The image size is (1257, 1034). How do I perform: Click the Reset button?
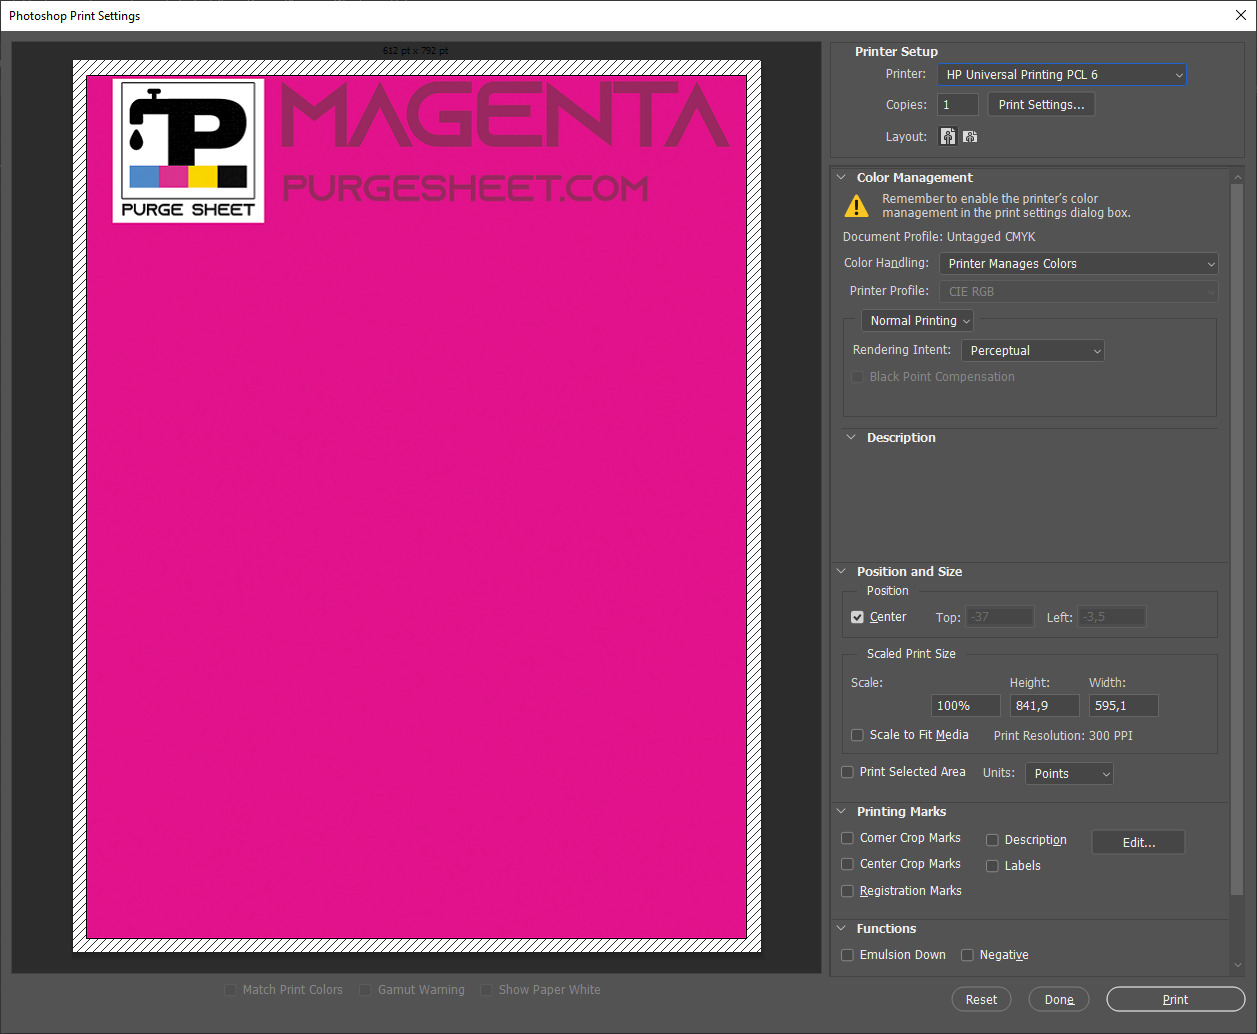pos(981,1000)
